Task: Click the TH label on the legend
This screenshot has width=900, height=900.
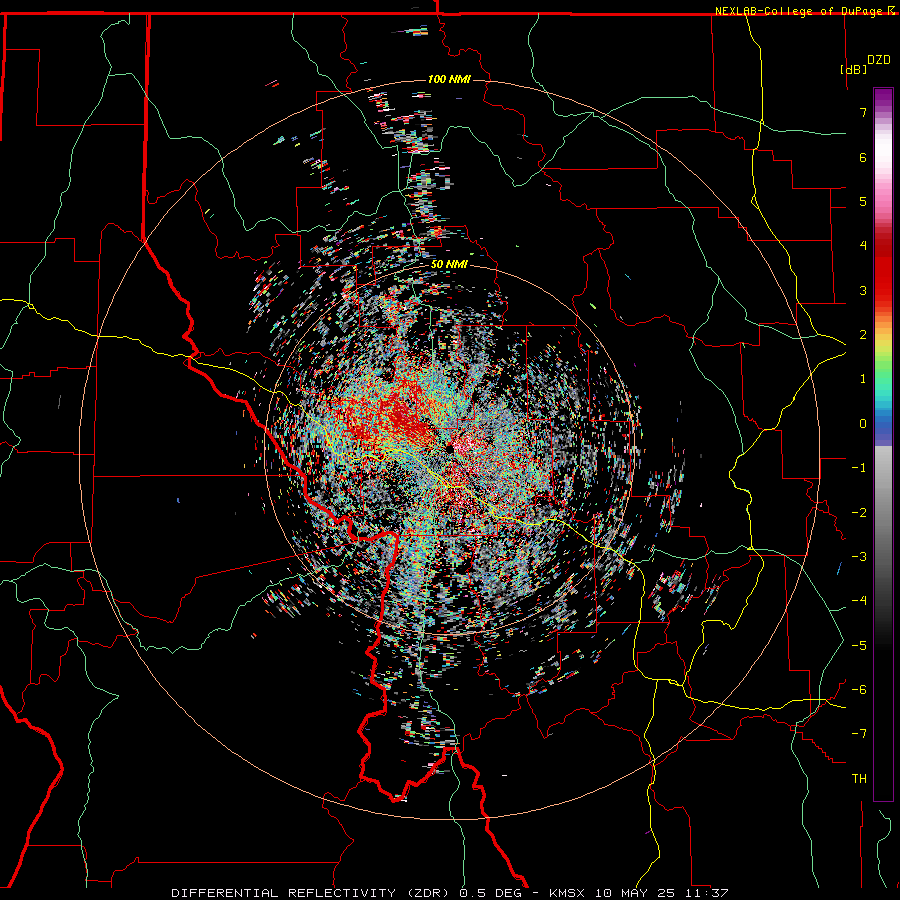Action: click(859, 779)
